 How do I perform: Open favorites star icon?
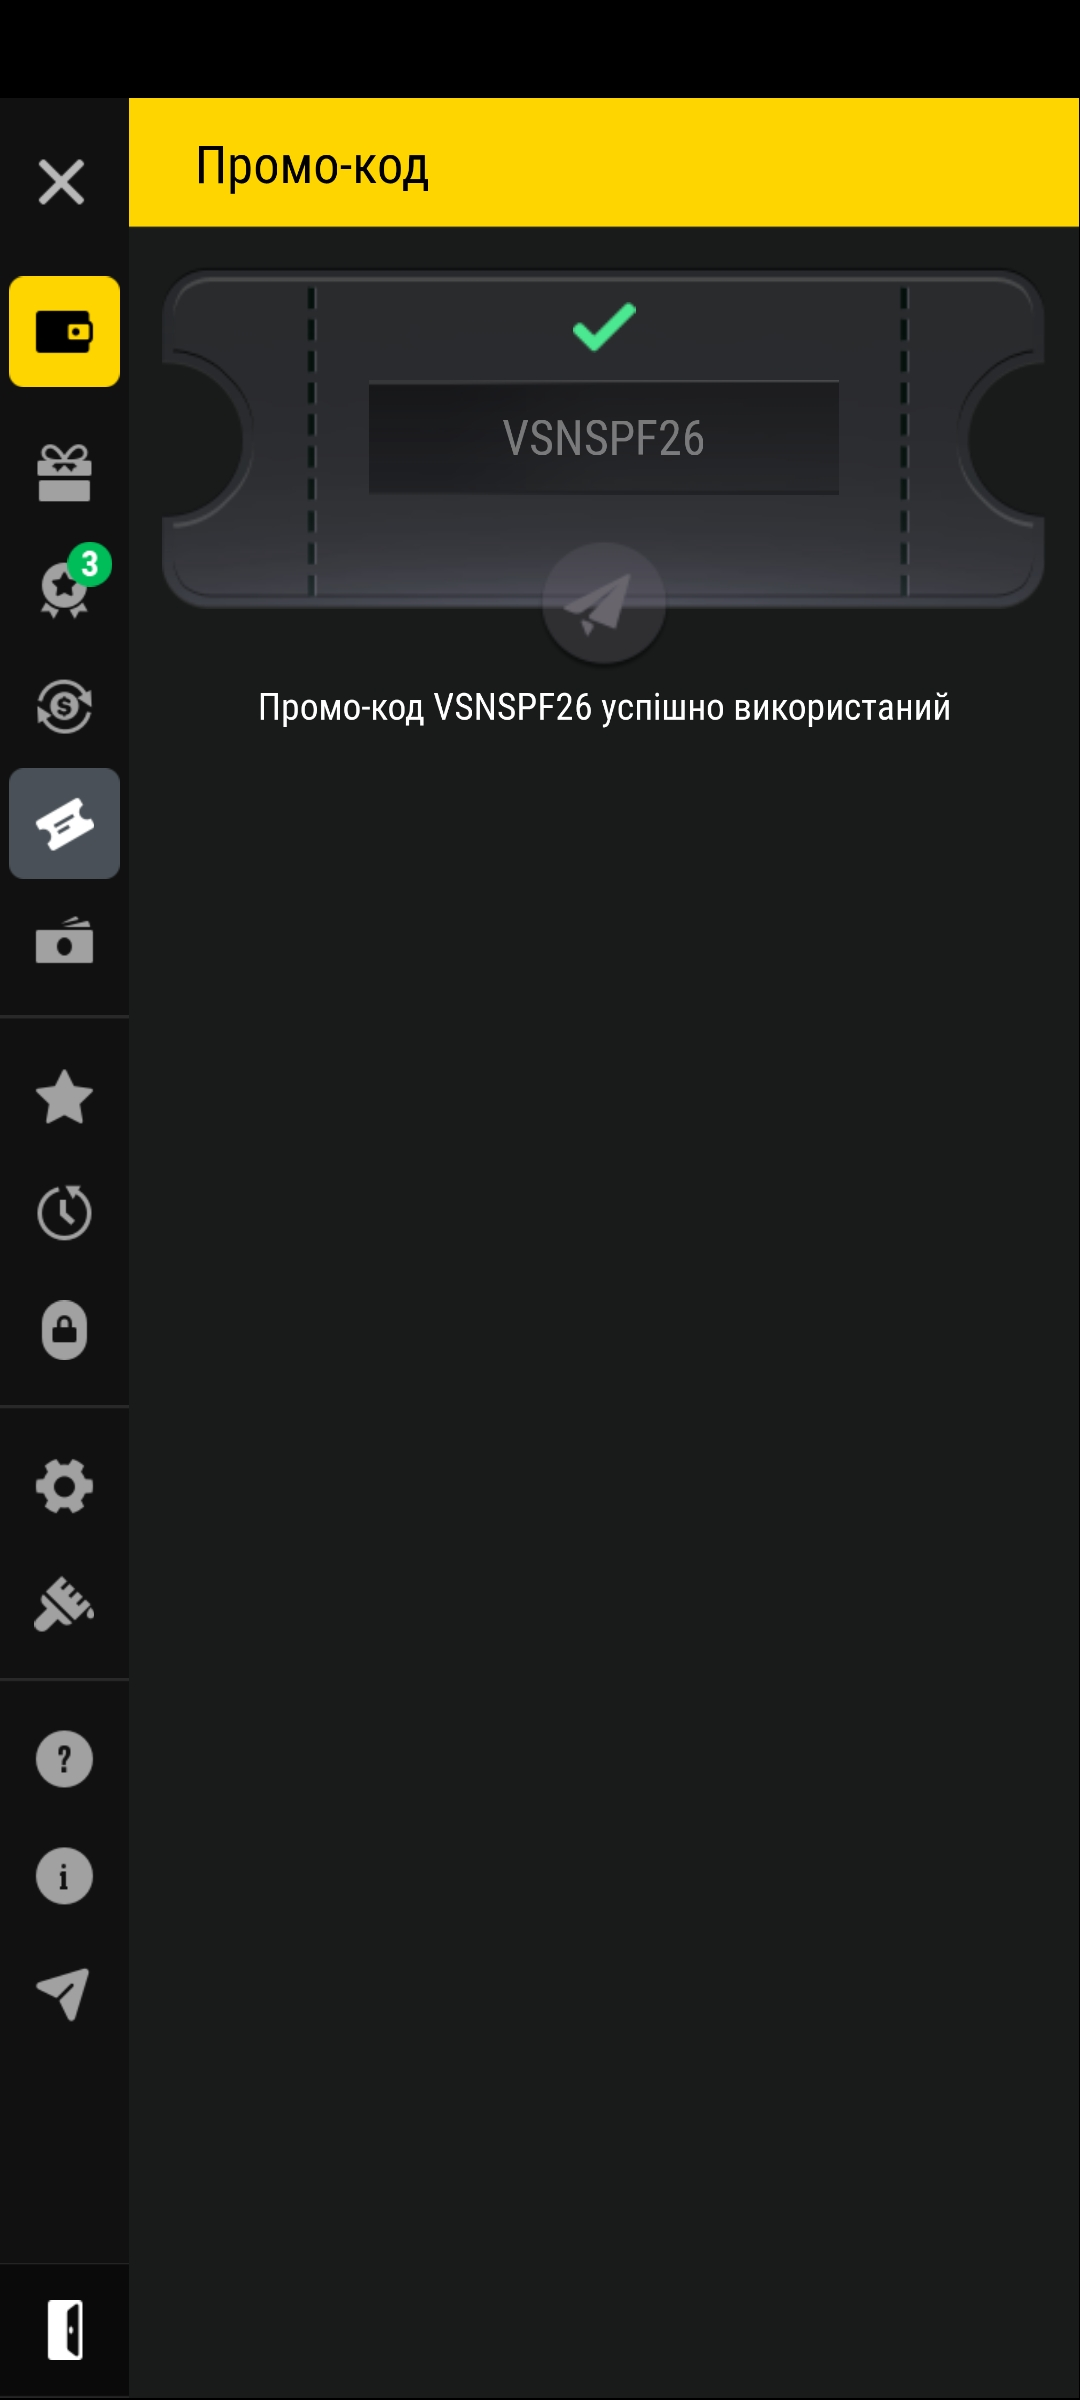[x=64, y=1096]
